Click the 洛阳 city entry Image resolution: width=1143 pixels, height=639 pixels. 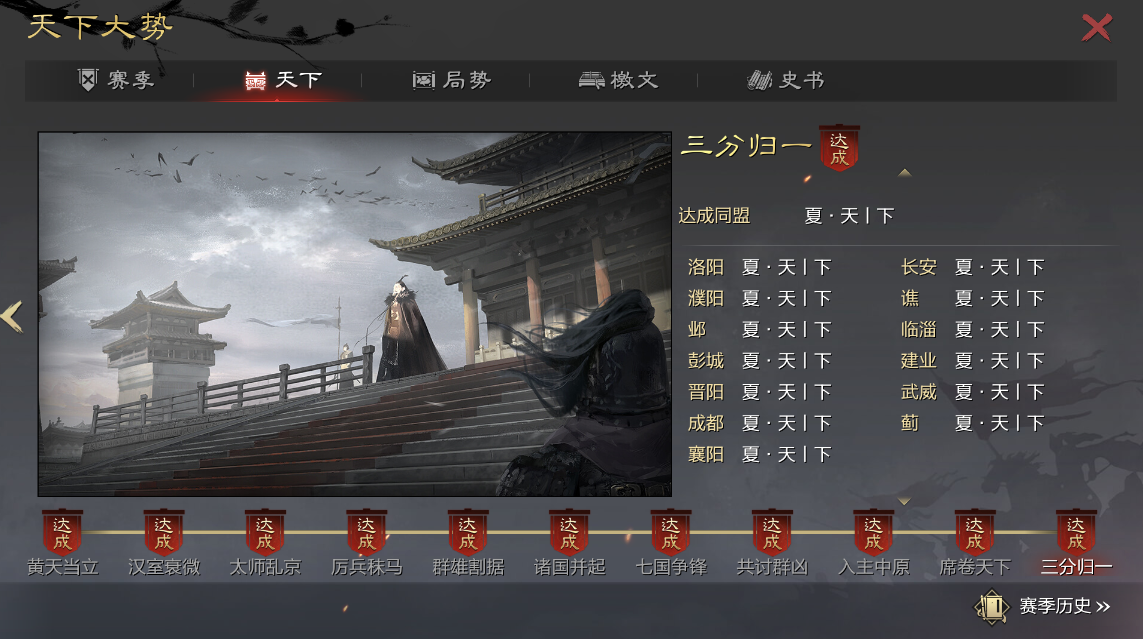coord(706,267)
